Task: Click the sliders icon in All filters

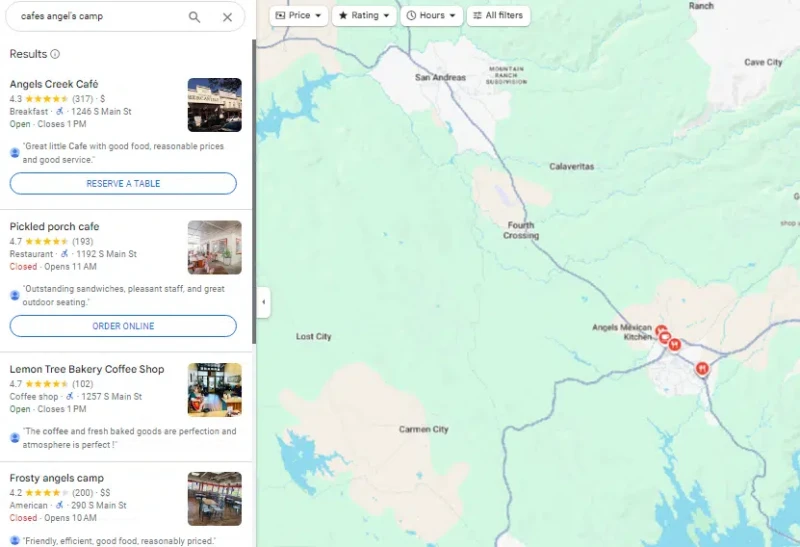Action: tap(478, 15)
